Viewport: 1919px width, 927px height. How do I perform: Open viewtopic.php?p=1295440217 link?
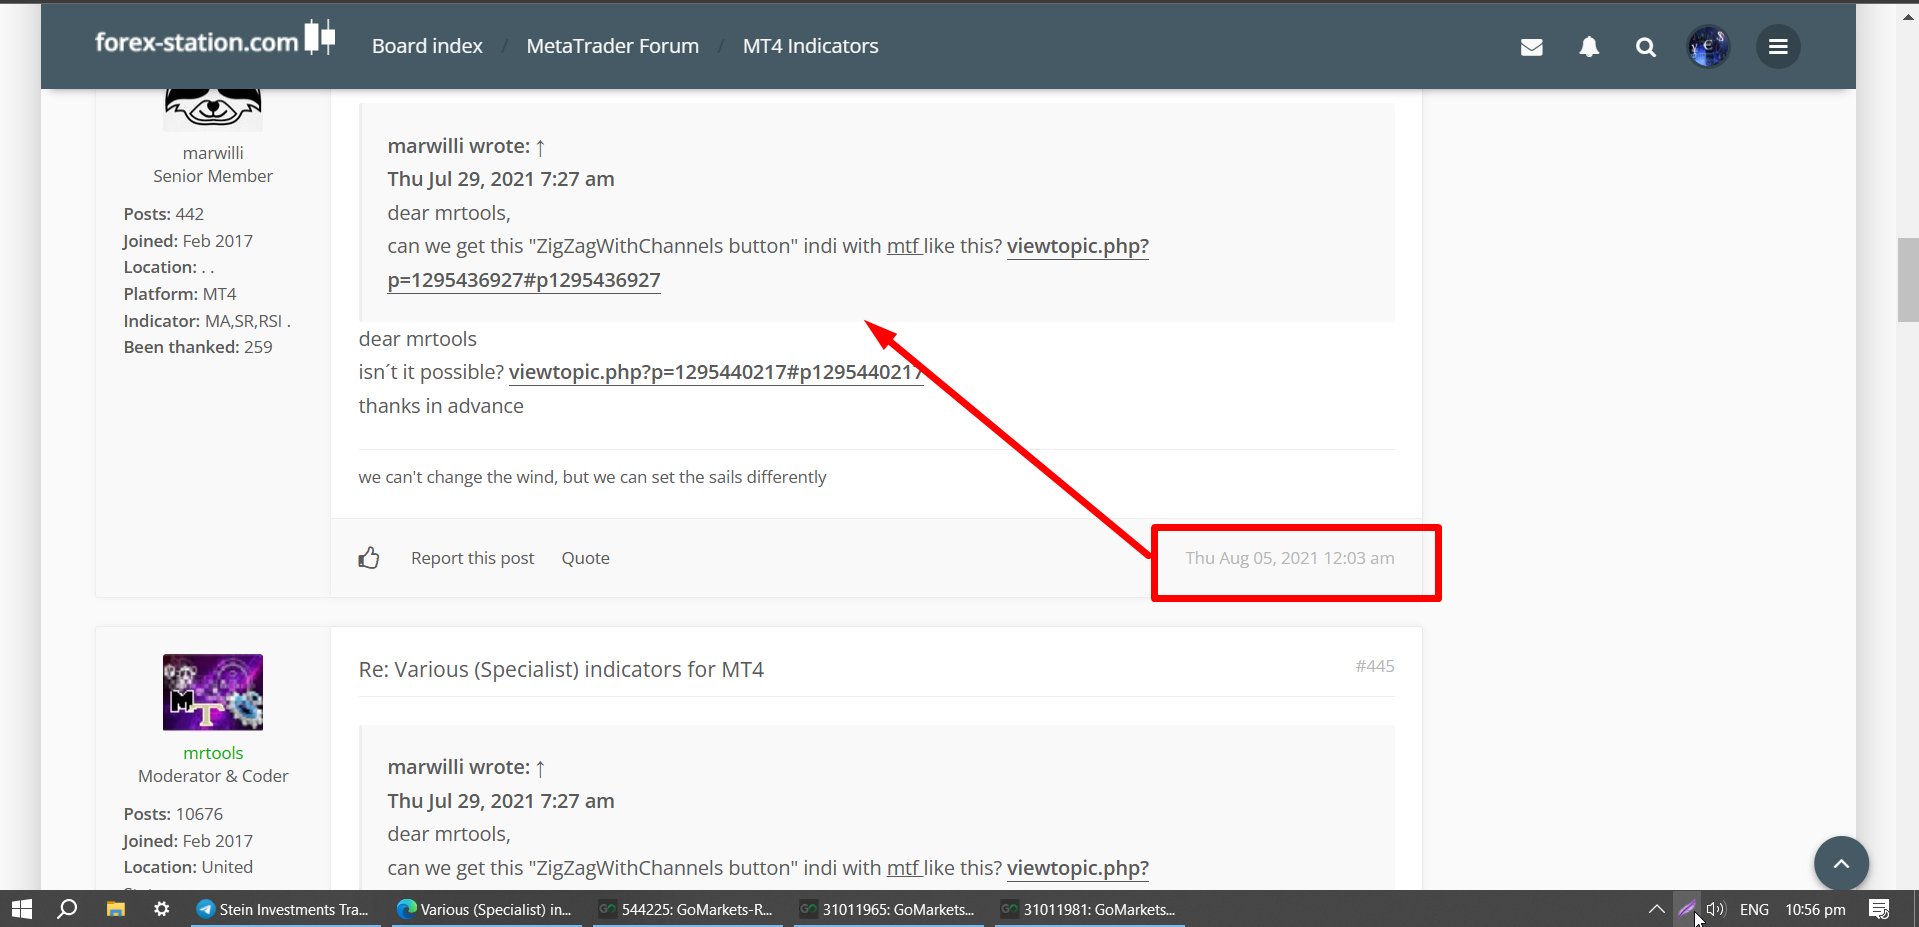click(715, 372)
